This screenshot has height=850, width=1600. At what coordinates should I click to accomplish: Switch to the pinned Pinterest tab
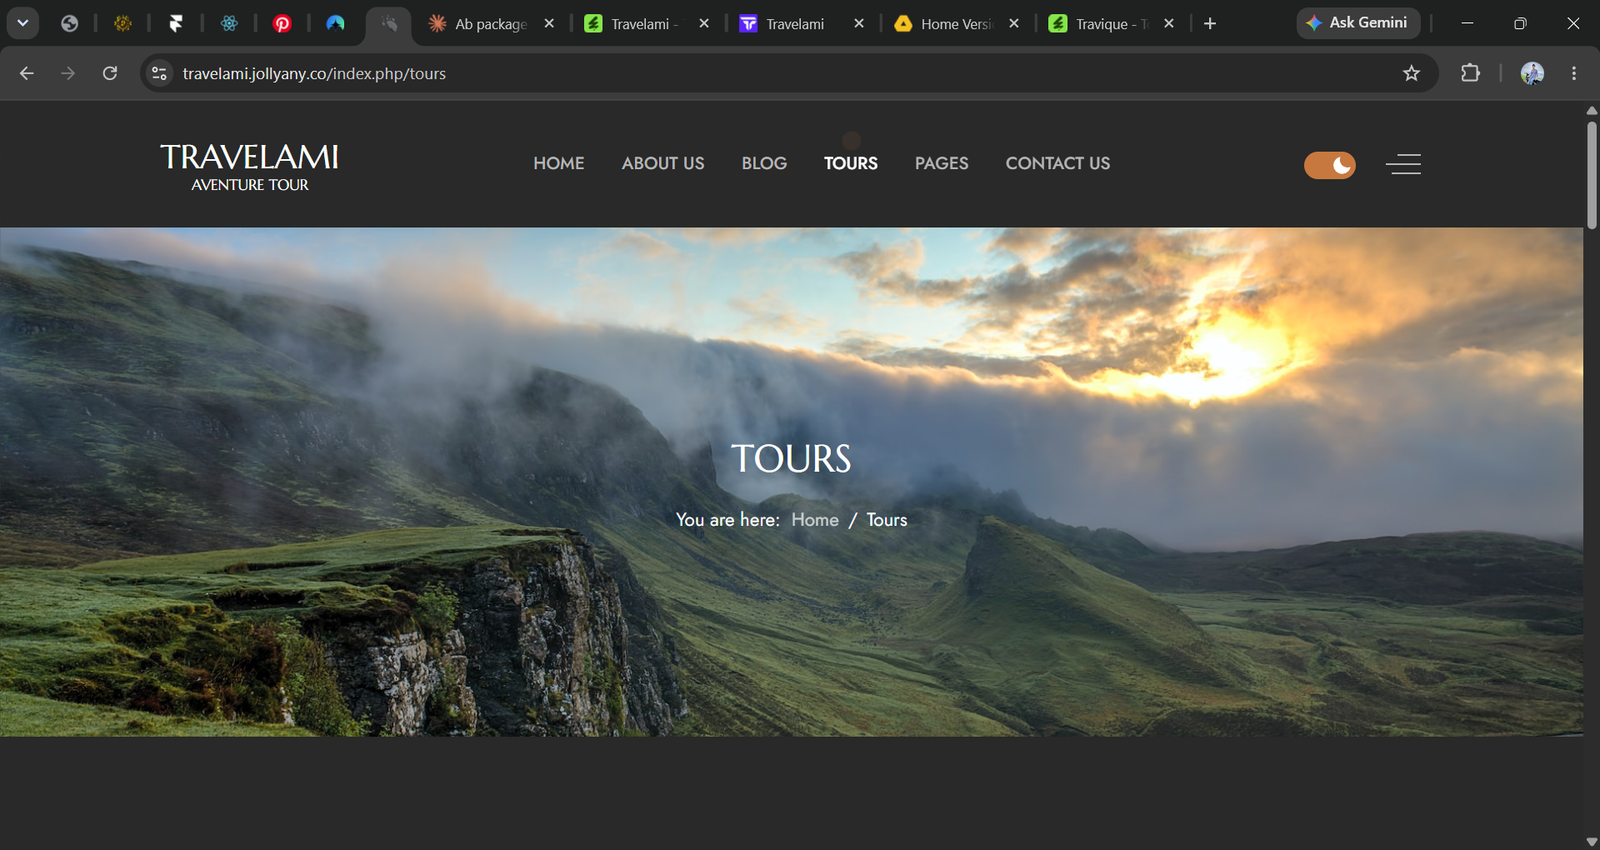click(x=282, y=23)
